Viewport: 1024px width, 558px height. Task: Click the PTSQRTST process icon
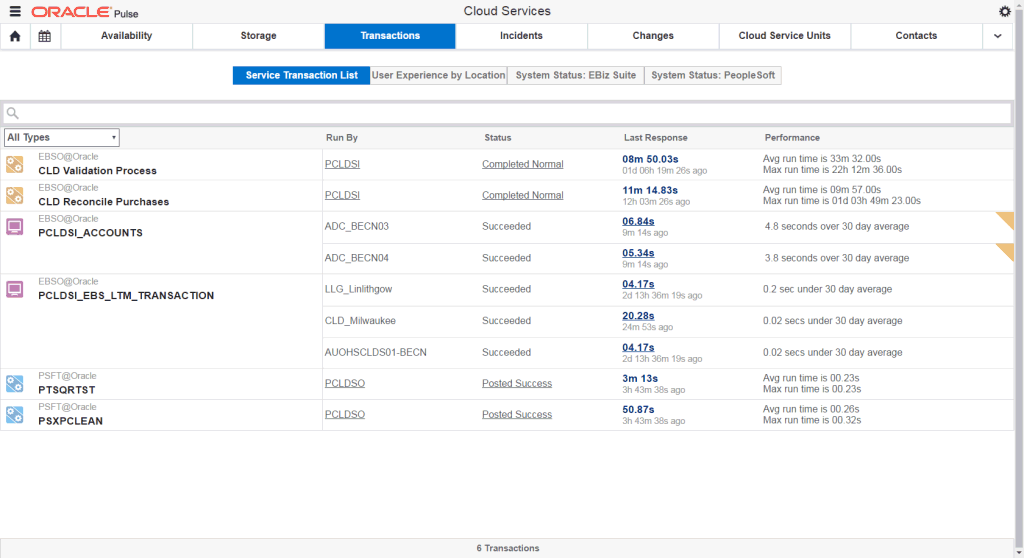click(14, 384)
